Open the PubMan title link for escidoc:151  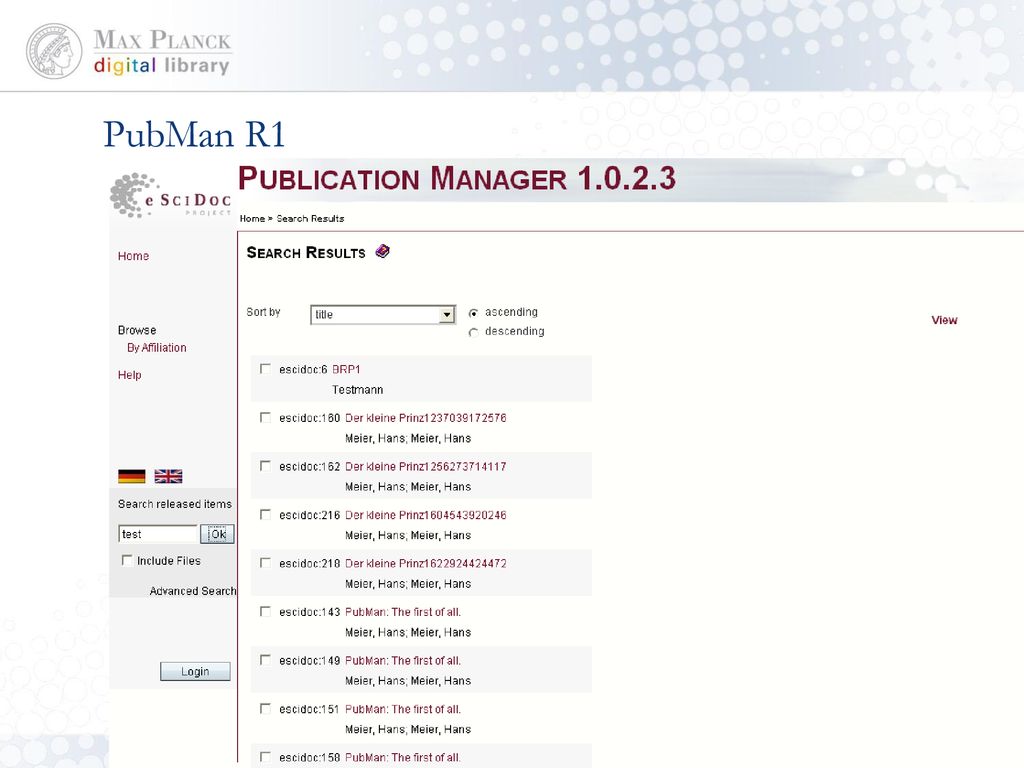pos(403,709)
